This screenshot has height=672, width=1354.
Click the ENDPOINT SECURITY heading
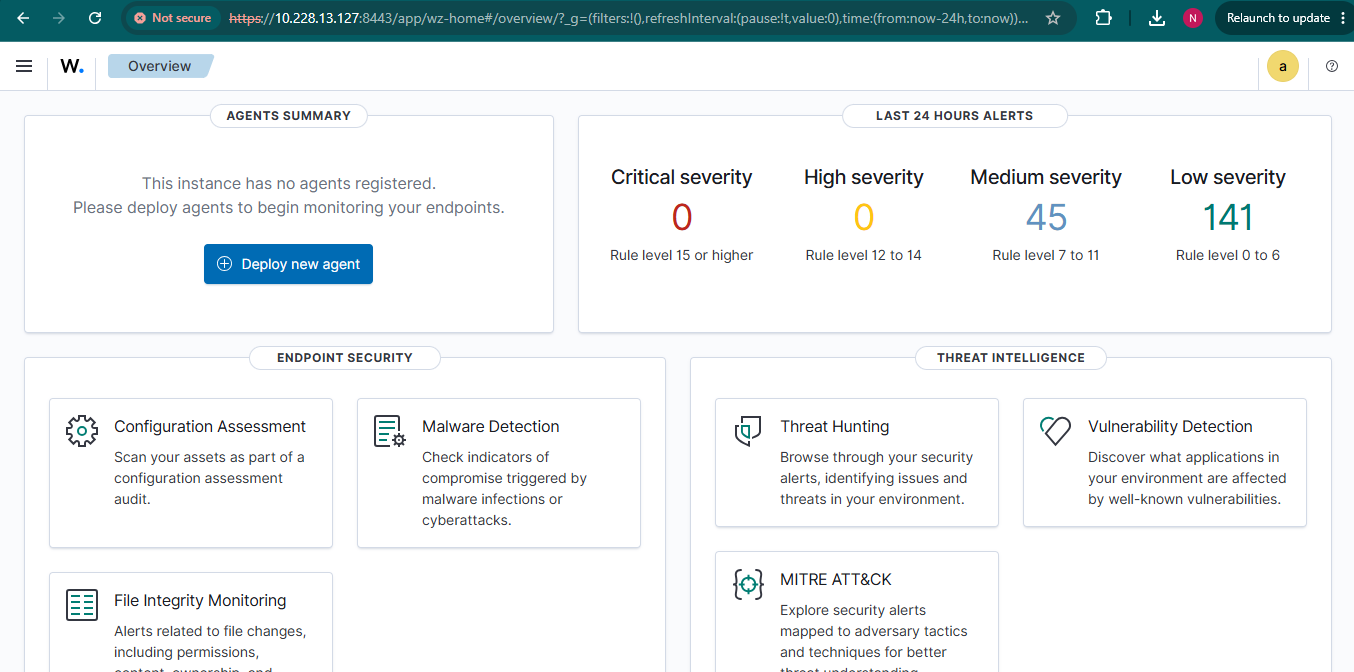tap(345, 358)
